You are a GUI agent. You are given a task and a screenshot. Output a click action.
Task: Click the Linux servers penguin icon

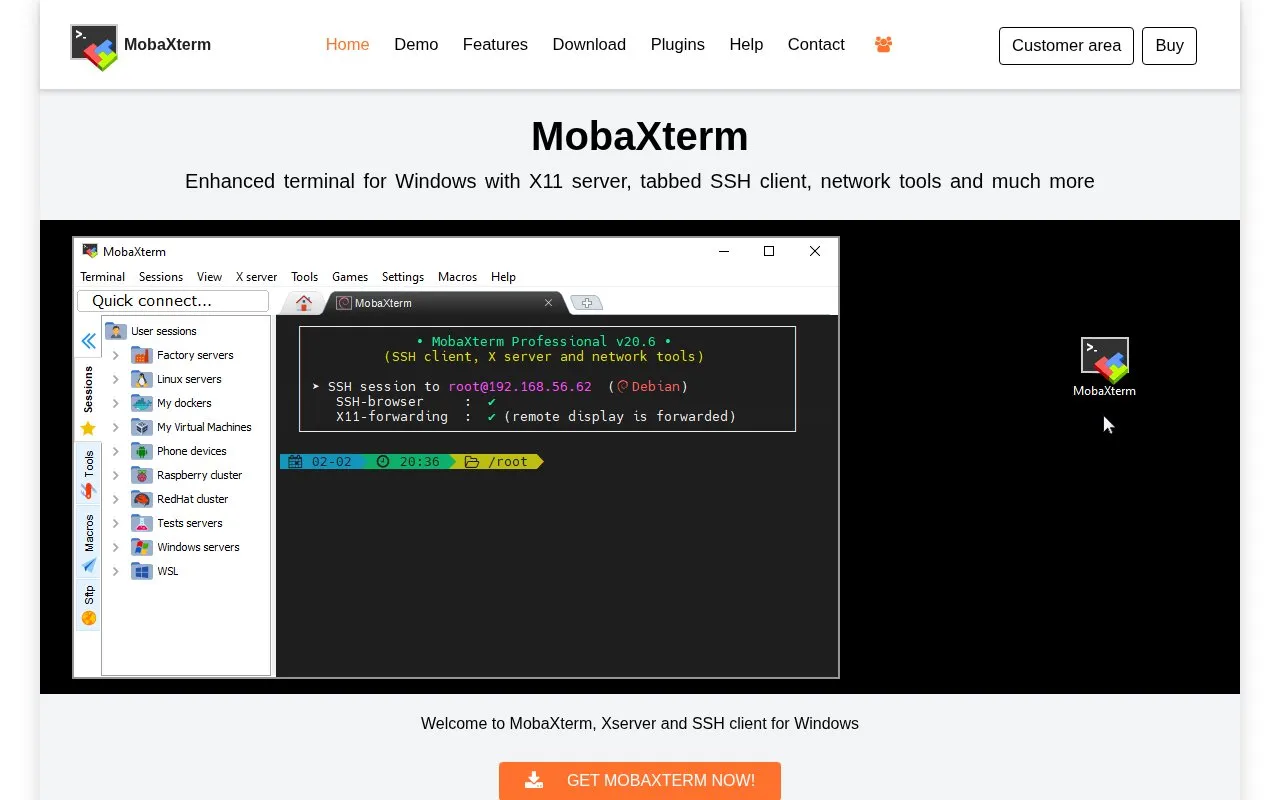(x=142, y=379)
